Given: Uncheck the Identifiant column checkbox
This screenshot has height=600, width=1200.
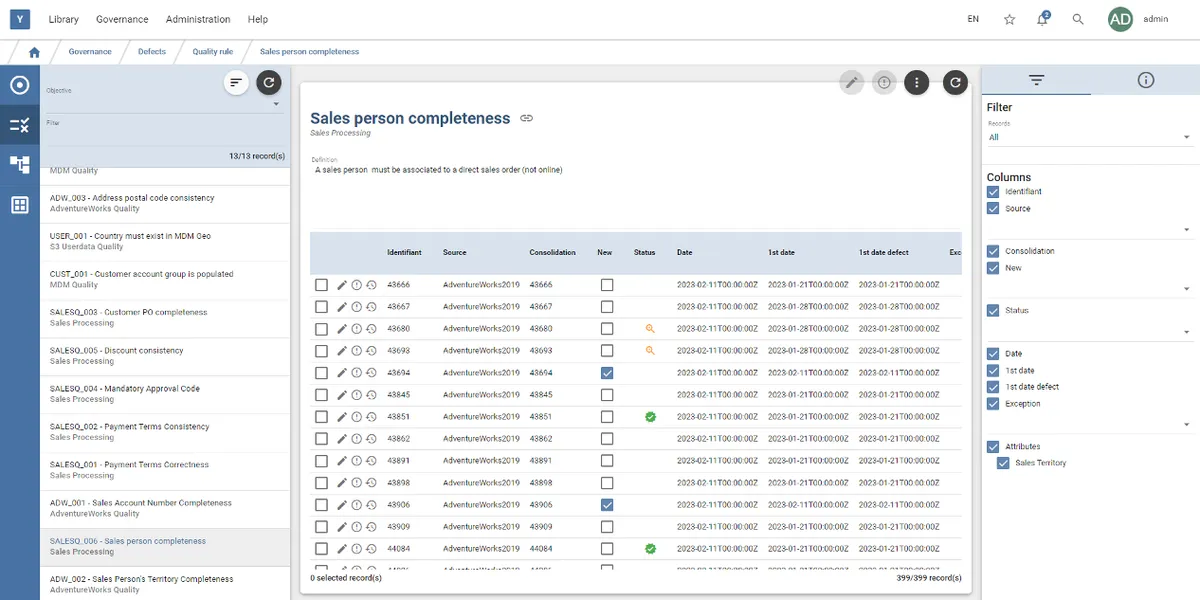Looking at the screenshot, I should (x=993, y=192).
